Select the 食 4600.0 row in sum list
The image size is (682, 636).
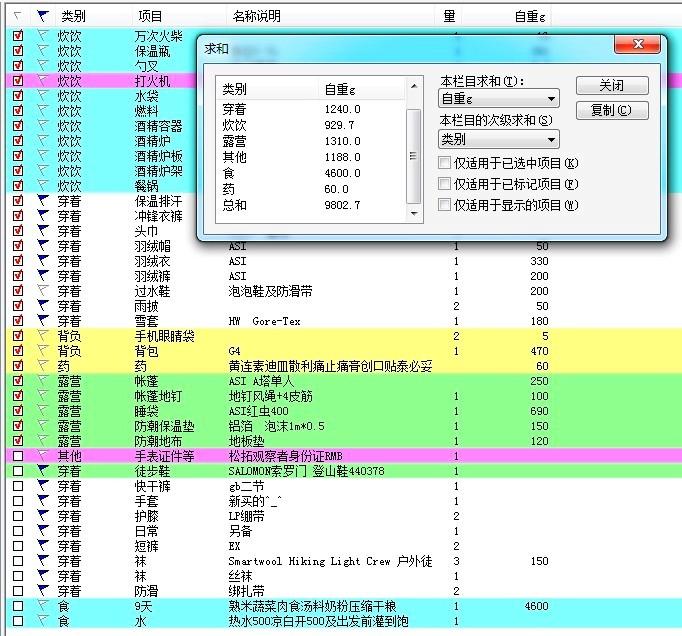311,173
